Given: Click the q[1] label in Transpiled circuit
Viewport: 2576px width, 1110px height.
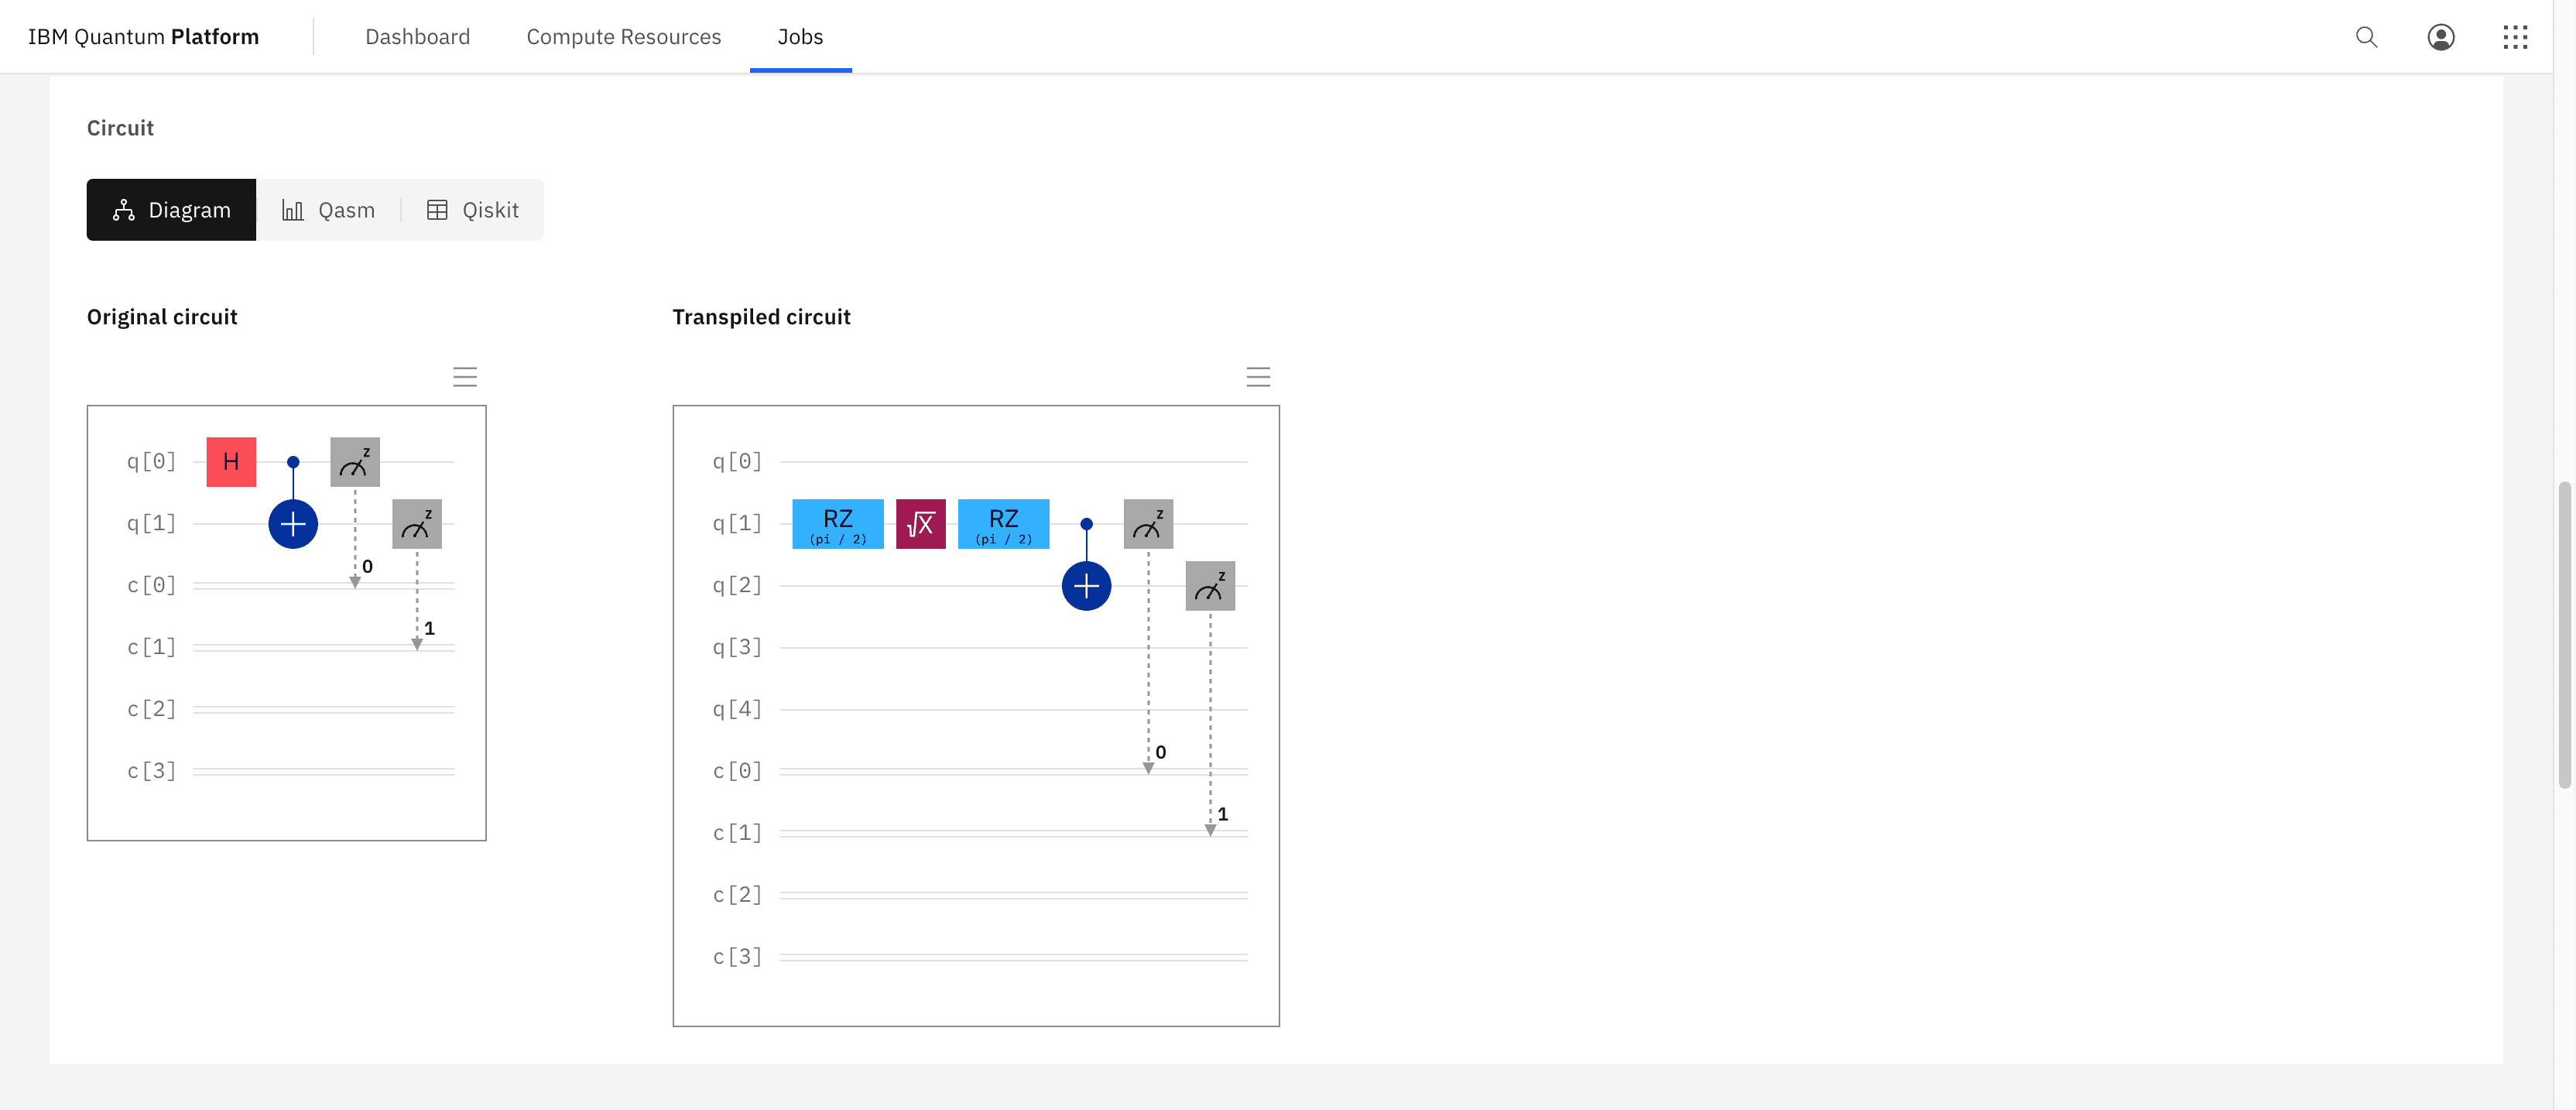Looking at the screenshot, I should 737,524.
